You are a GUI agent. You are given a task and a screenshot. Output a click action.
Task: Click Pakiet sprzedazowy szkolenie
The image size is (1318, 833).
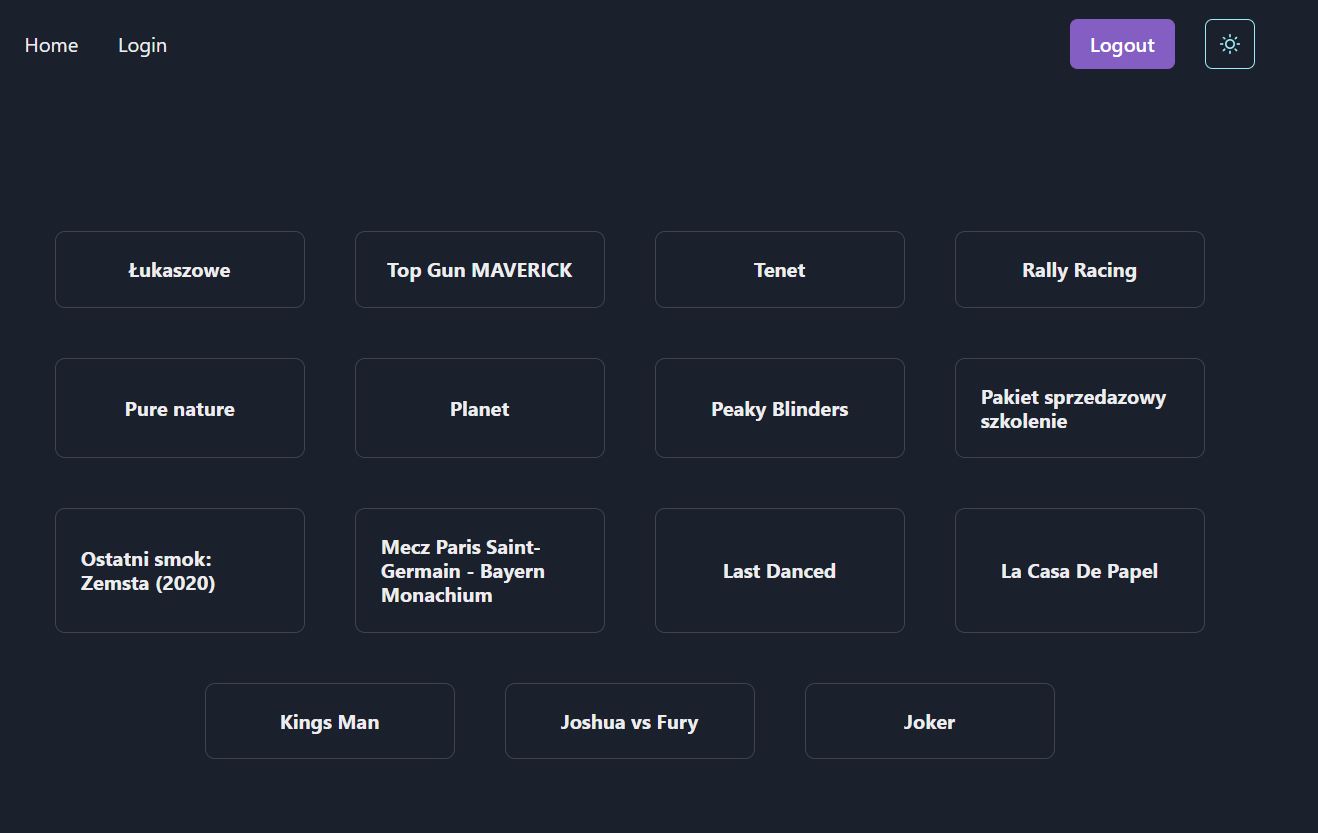point(1079,408)
